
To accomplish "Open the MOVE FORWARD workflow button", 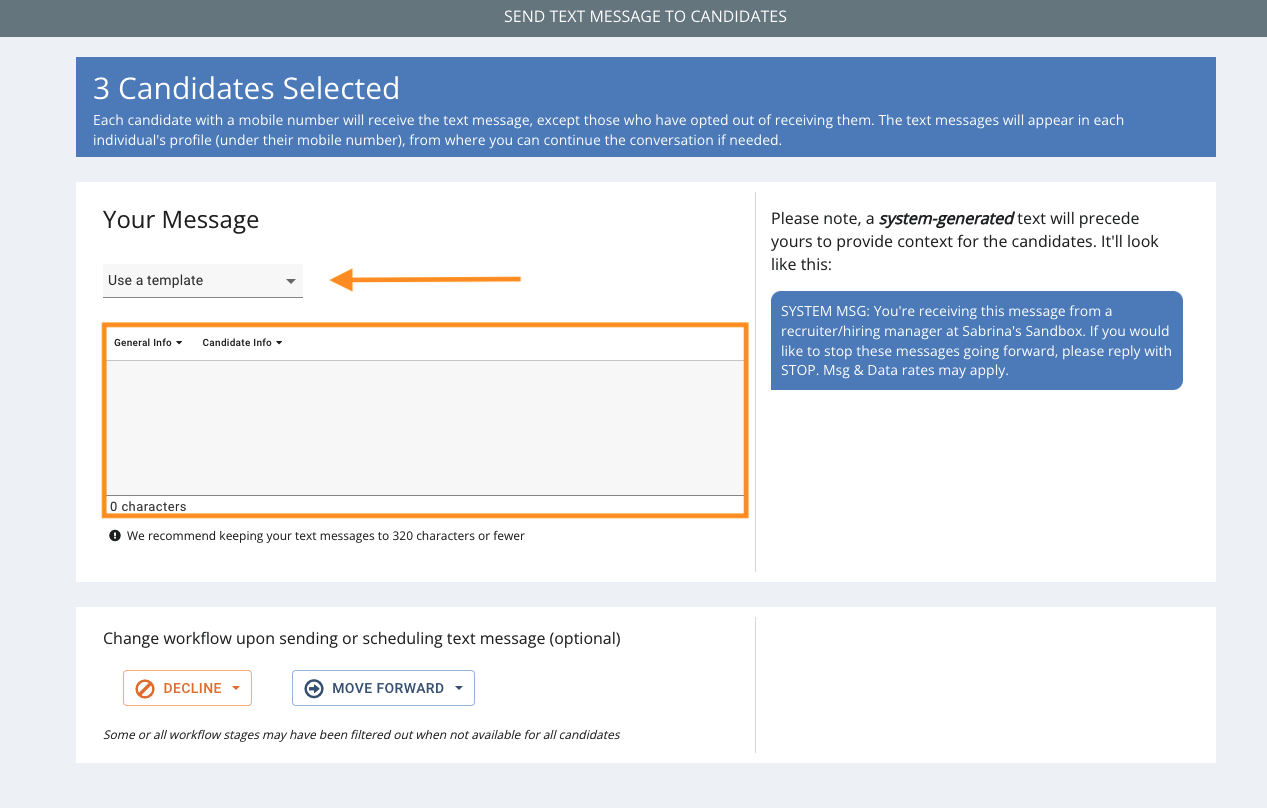I will click(383, 688).
